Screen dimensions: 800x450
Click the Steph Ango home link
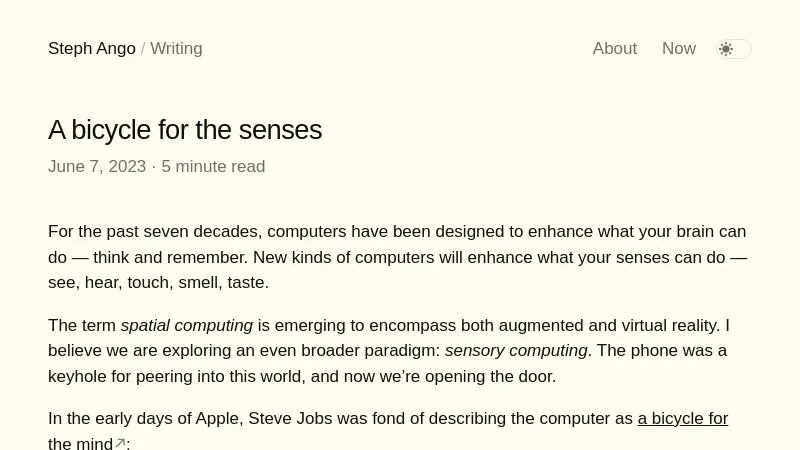click(x=91, y=48)
